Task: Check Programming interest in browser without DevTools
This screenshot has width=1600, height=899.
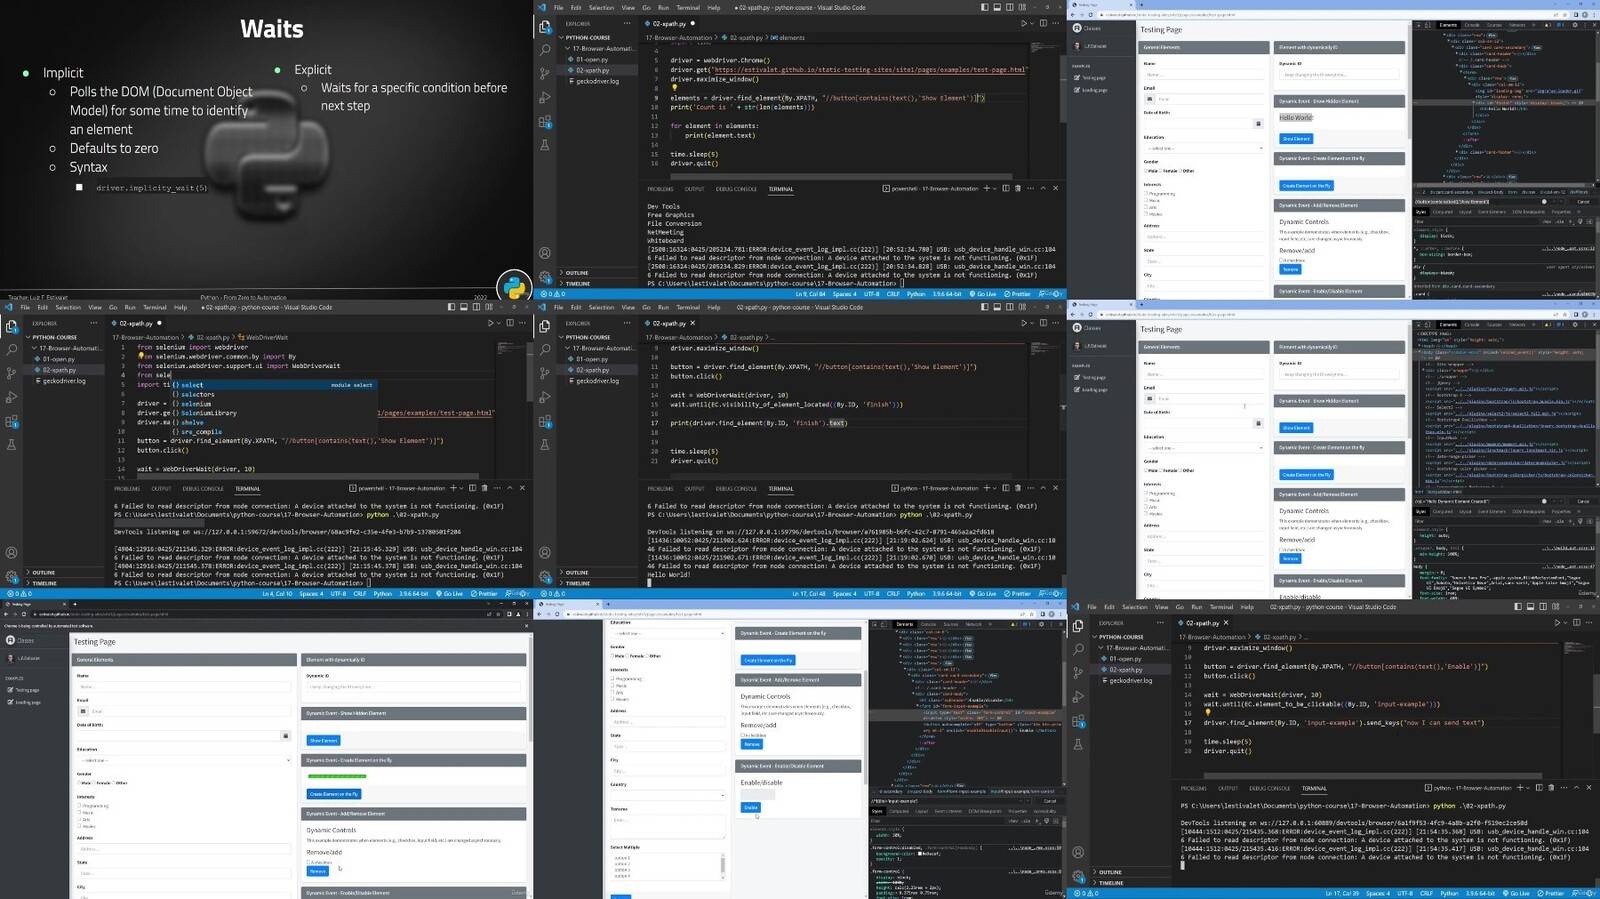Action: 79,805
